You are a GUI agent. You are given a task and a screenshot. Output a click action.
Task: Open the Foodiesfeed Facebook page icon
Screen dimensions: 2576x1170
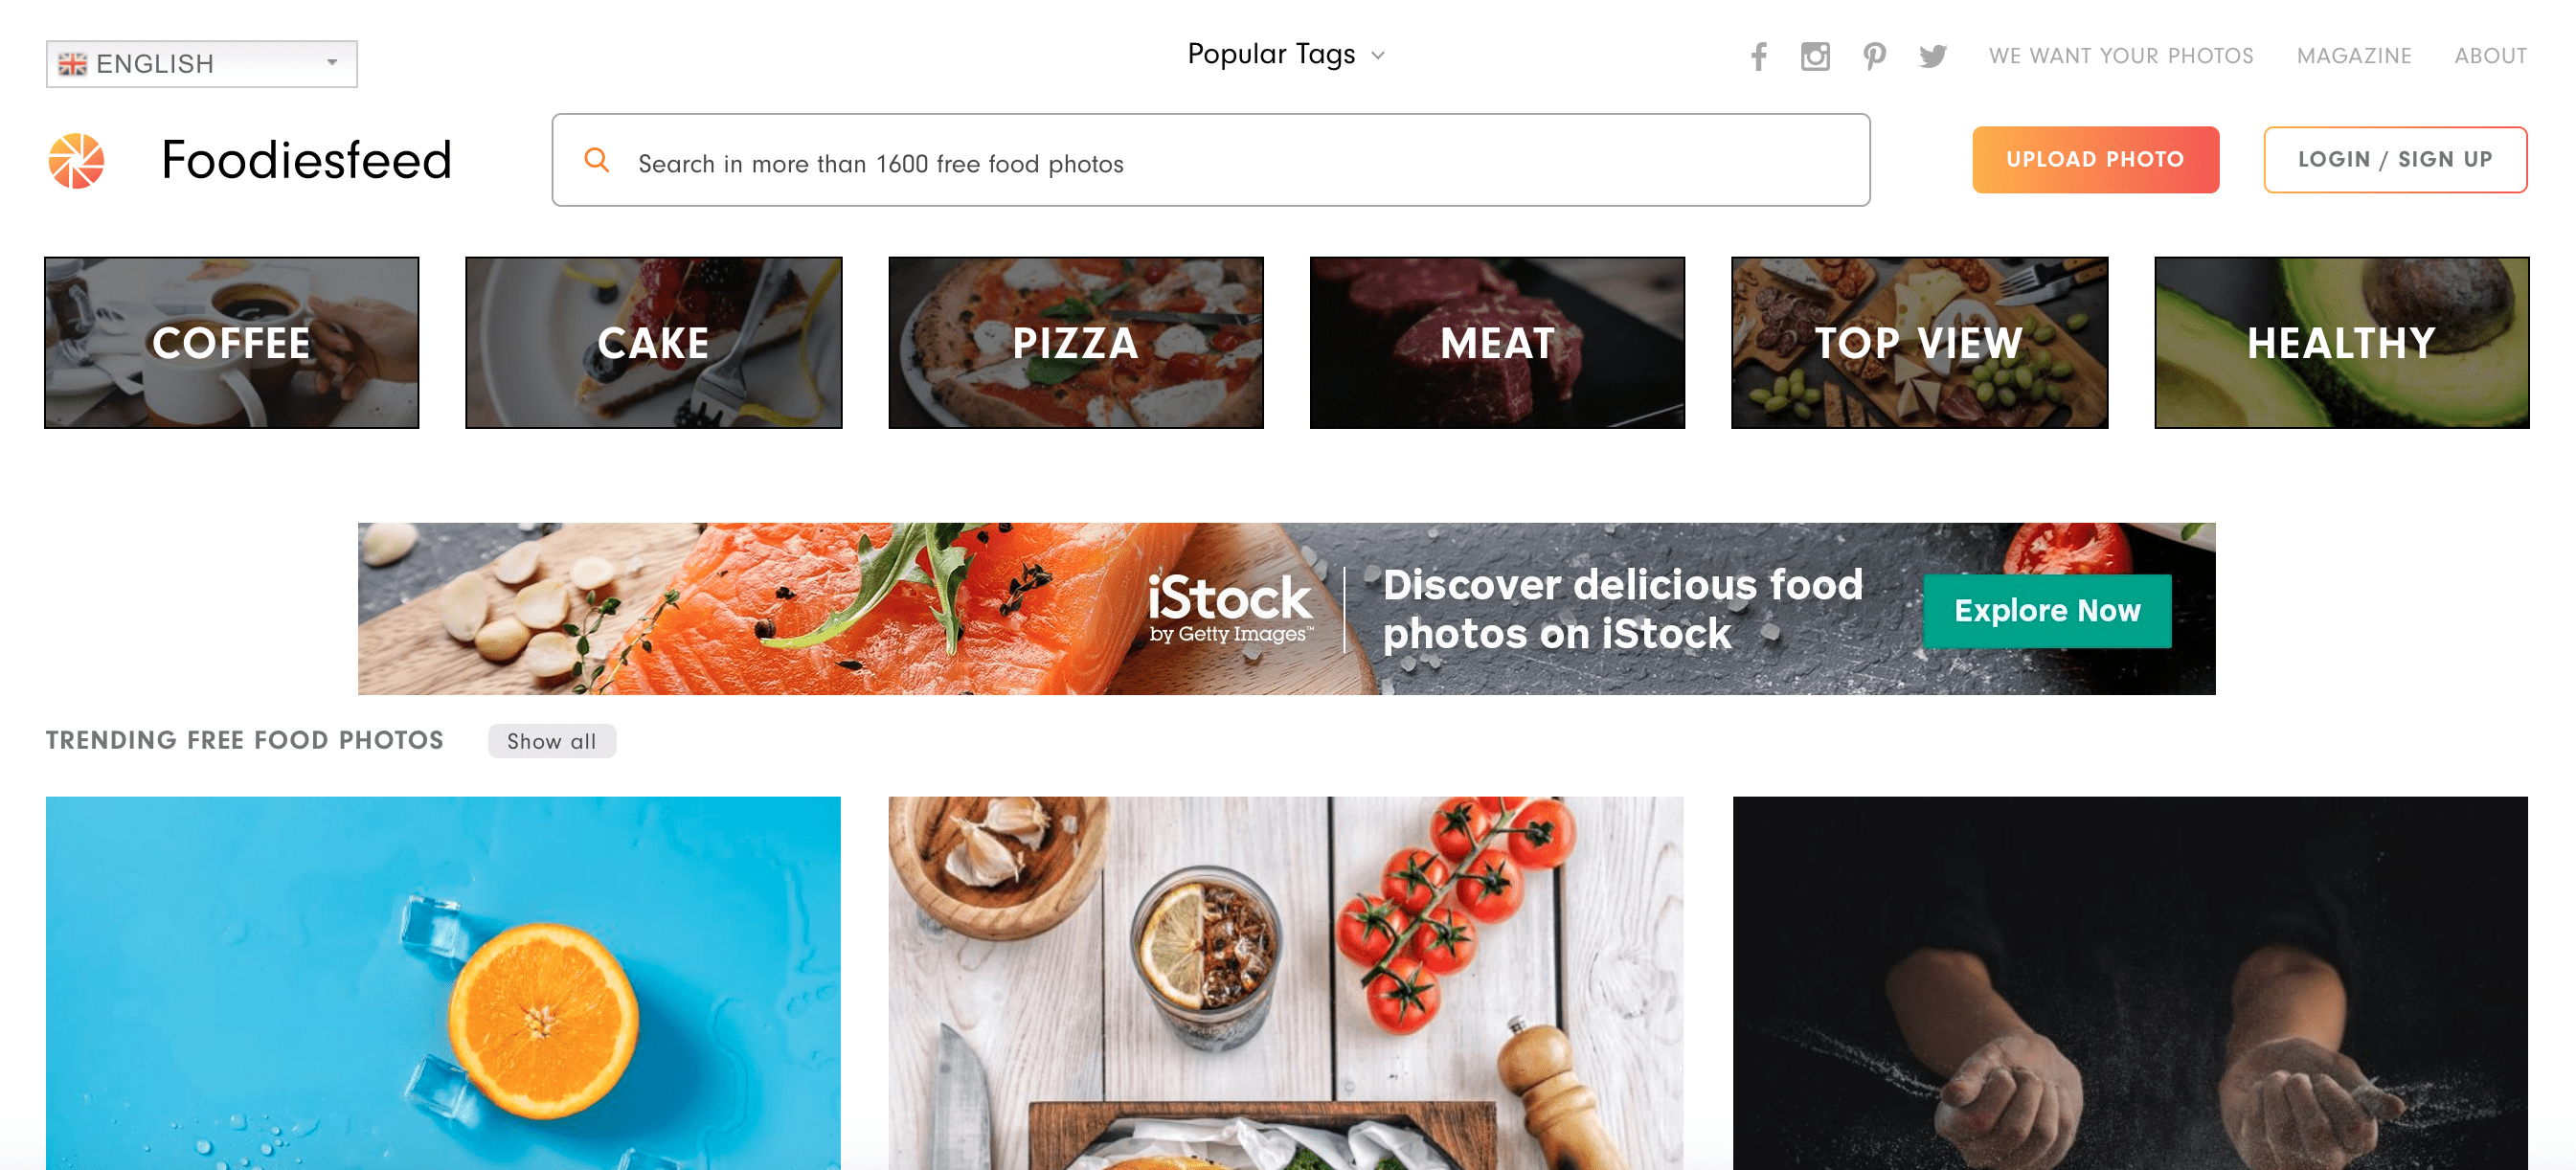(x=1758, y=56)
